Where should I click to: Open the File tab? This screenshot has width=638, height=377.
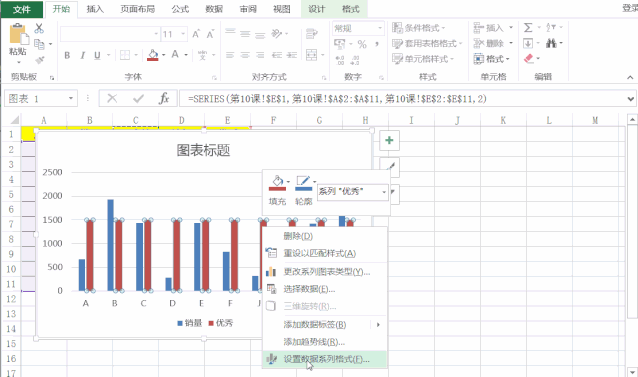22,9
